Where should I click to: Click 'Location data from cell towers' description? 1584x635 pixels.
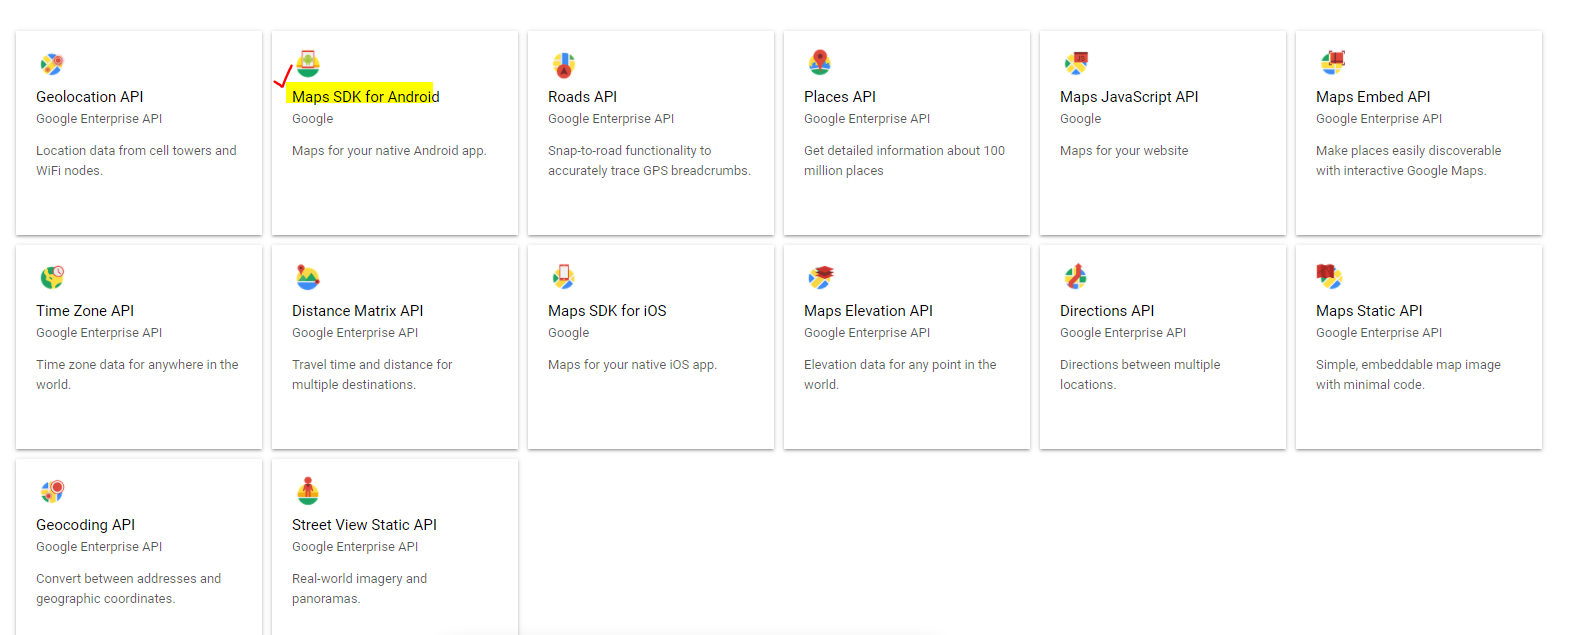(136, 161)
